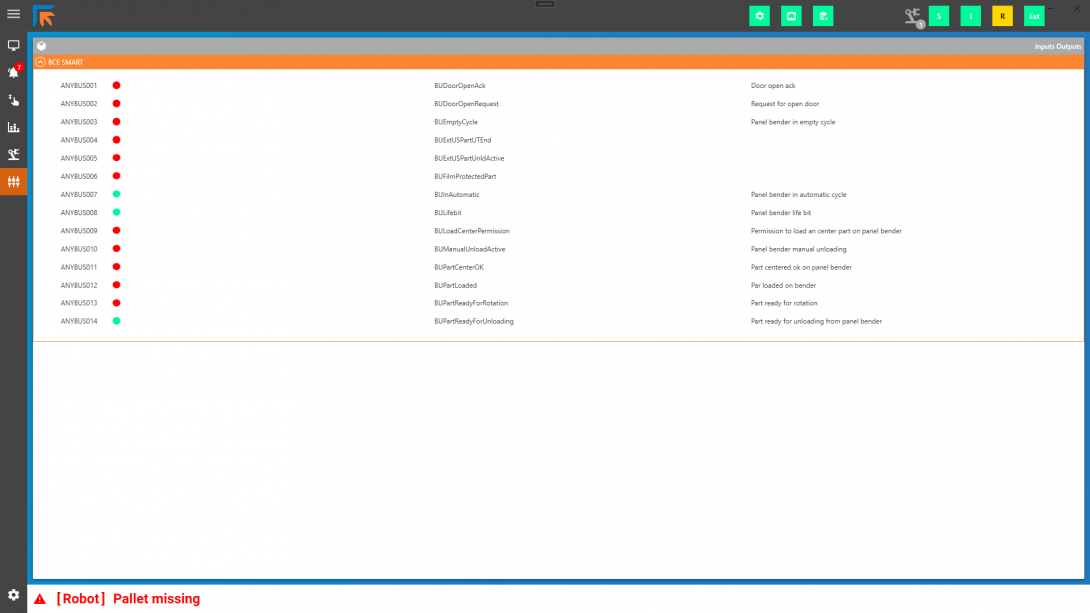The width and height of the screenshot is (1090, 613).
Task: Toggle the ANYBUS007 green indicator
Action: 116,194
